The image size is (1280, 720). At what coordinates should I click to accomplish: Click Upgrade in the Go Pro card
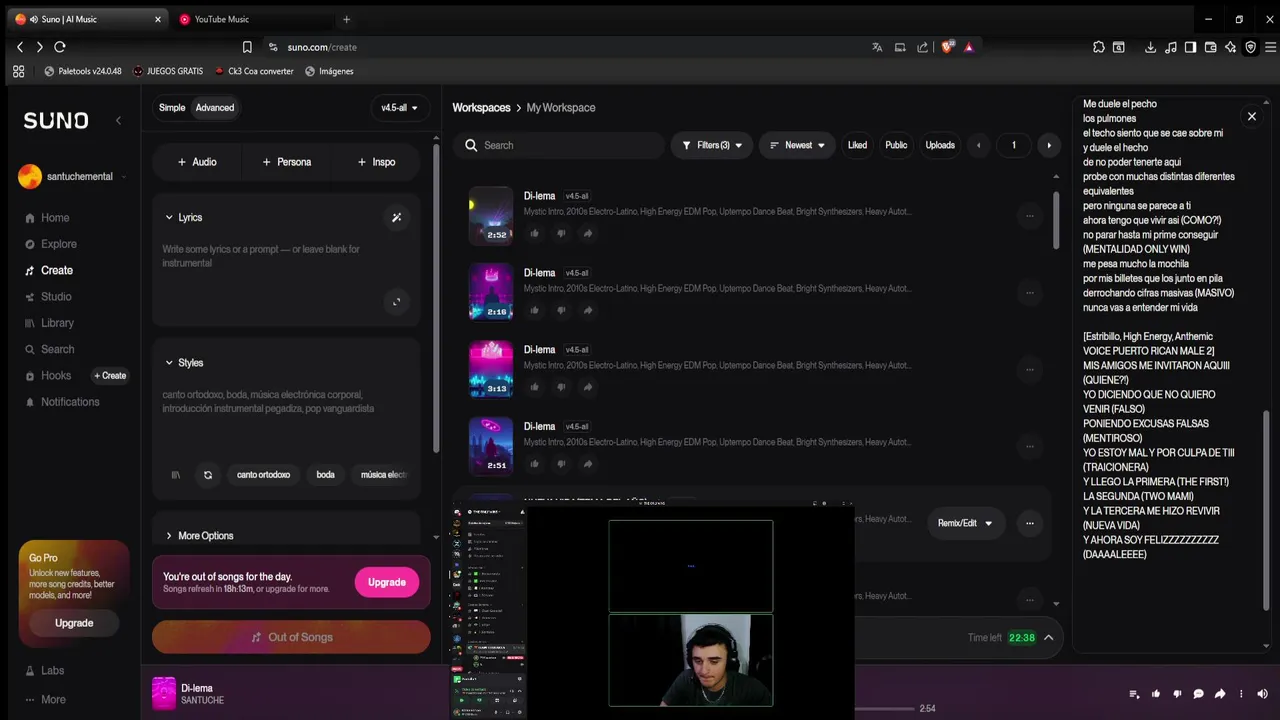pyautogui.click(x=74, y=623)
